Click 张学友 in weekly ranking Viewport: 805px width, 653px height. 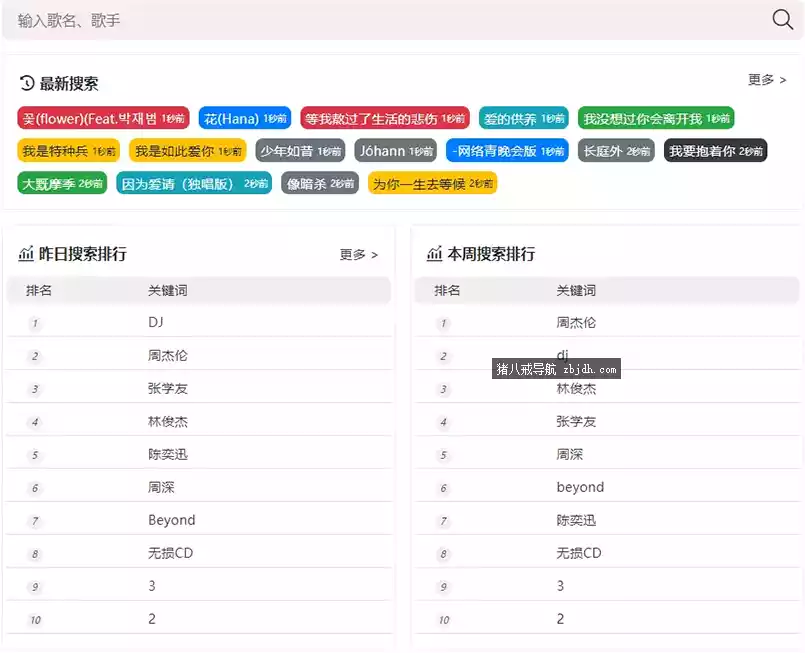[577, 421]
